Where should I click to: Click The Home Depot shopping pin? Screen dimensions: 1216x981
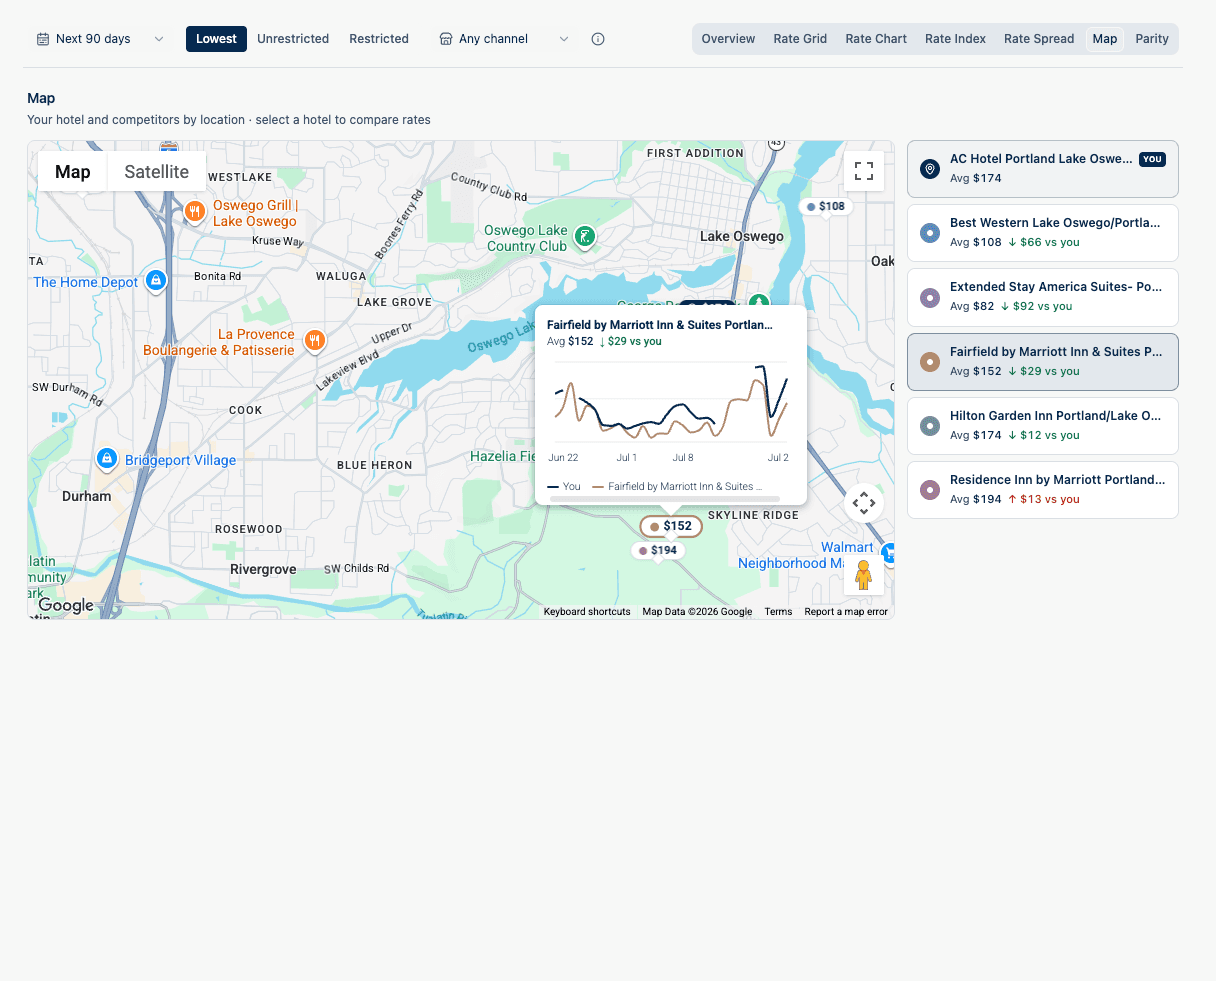[155, 281]
